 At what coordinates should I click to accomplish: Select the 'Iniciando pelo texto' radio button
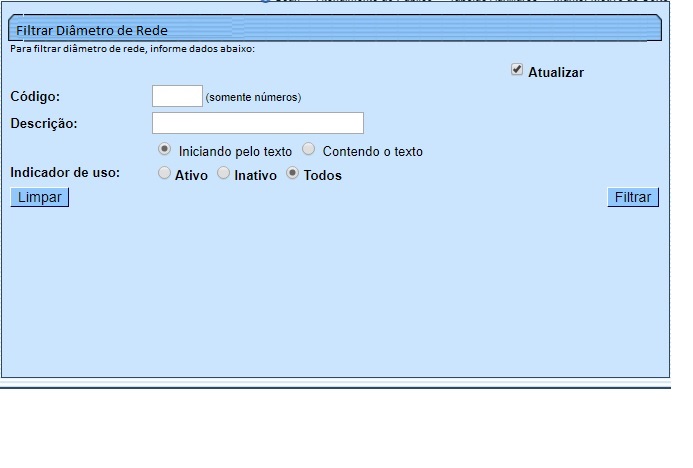[x=165, y=149]
